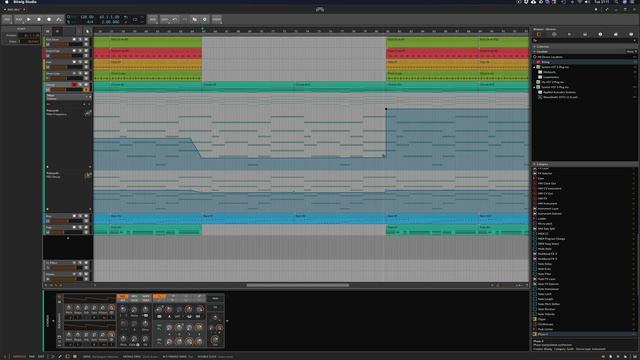
Task: Select Bitwig location in browser tree
Action: [584, 62]
